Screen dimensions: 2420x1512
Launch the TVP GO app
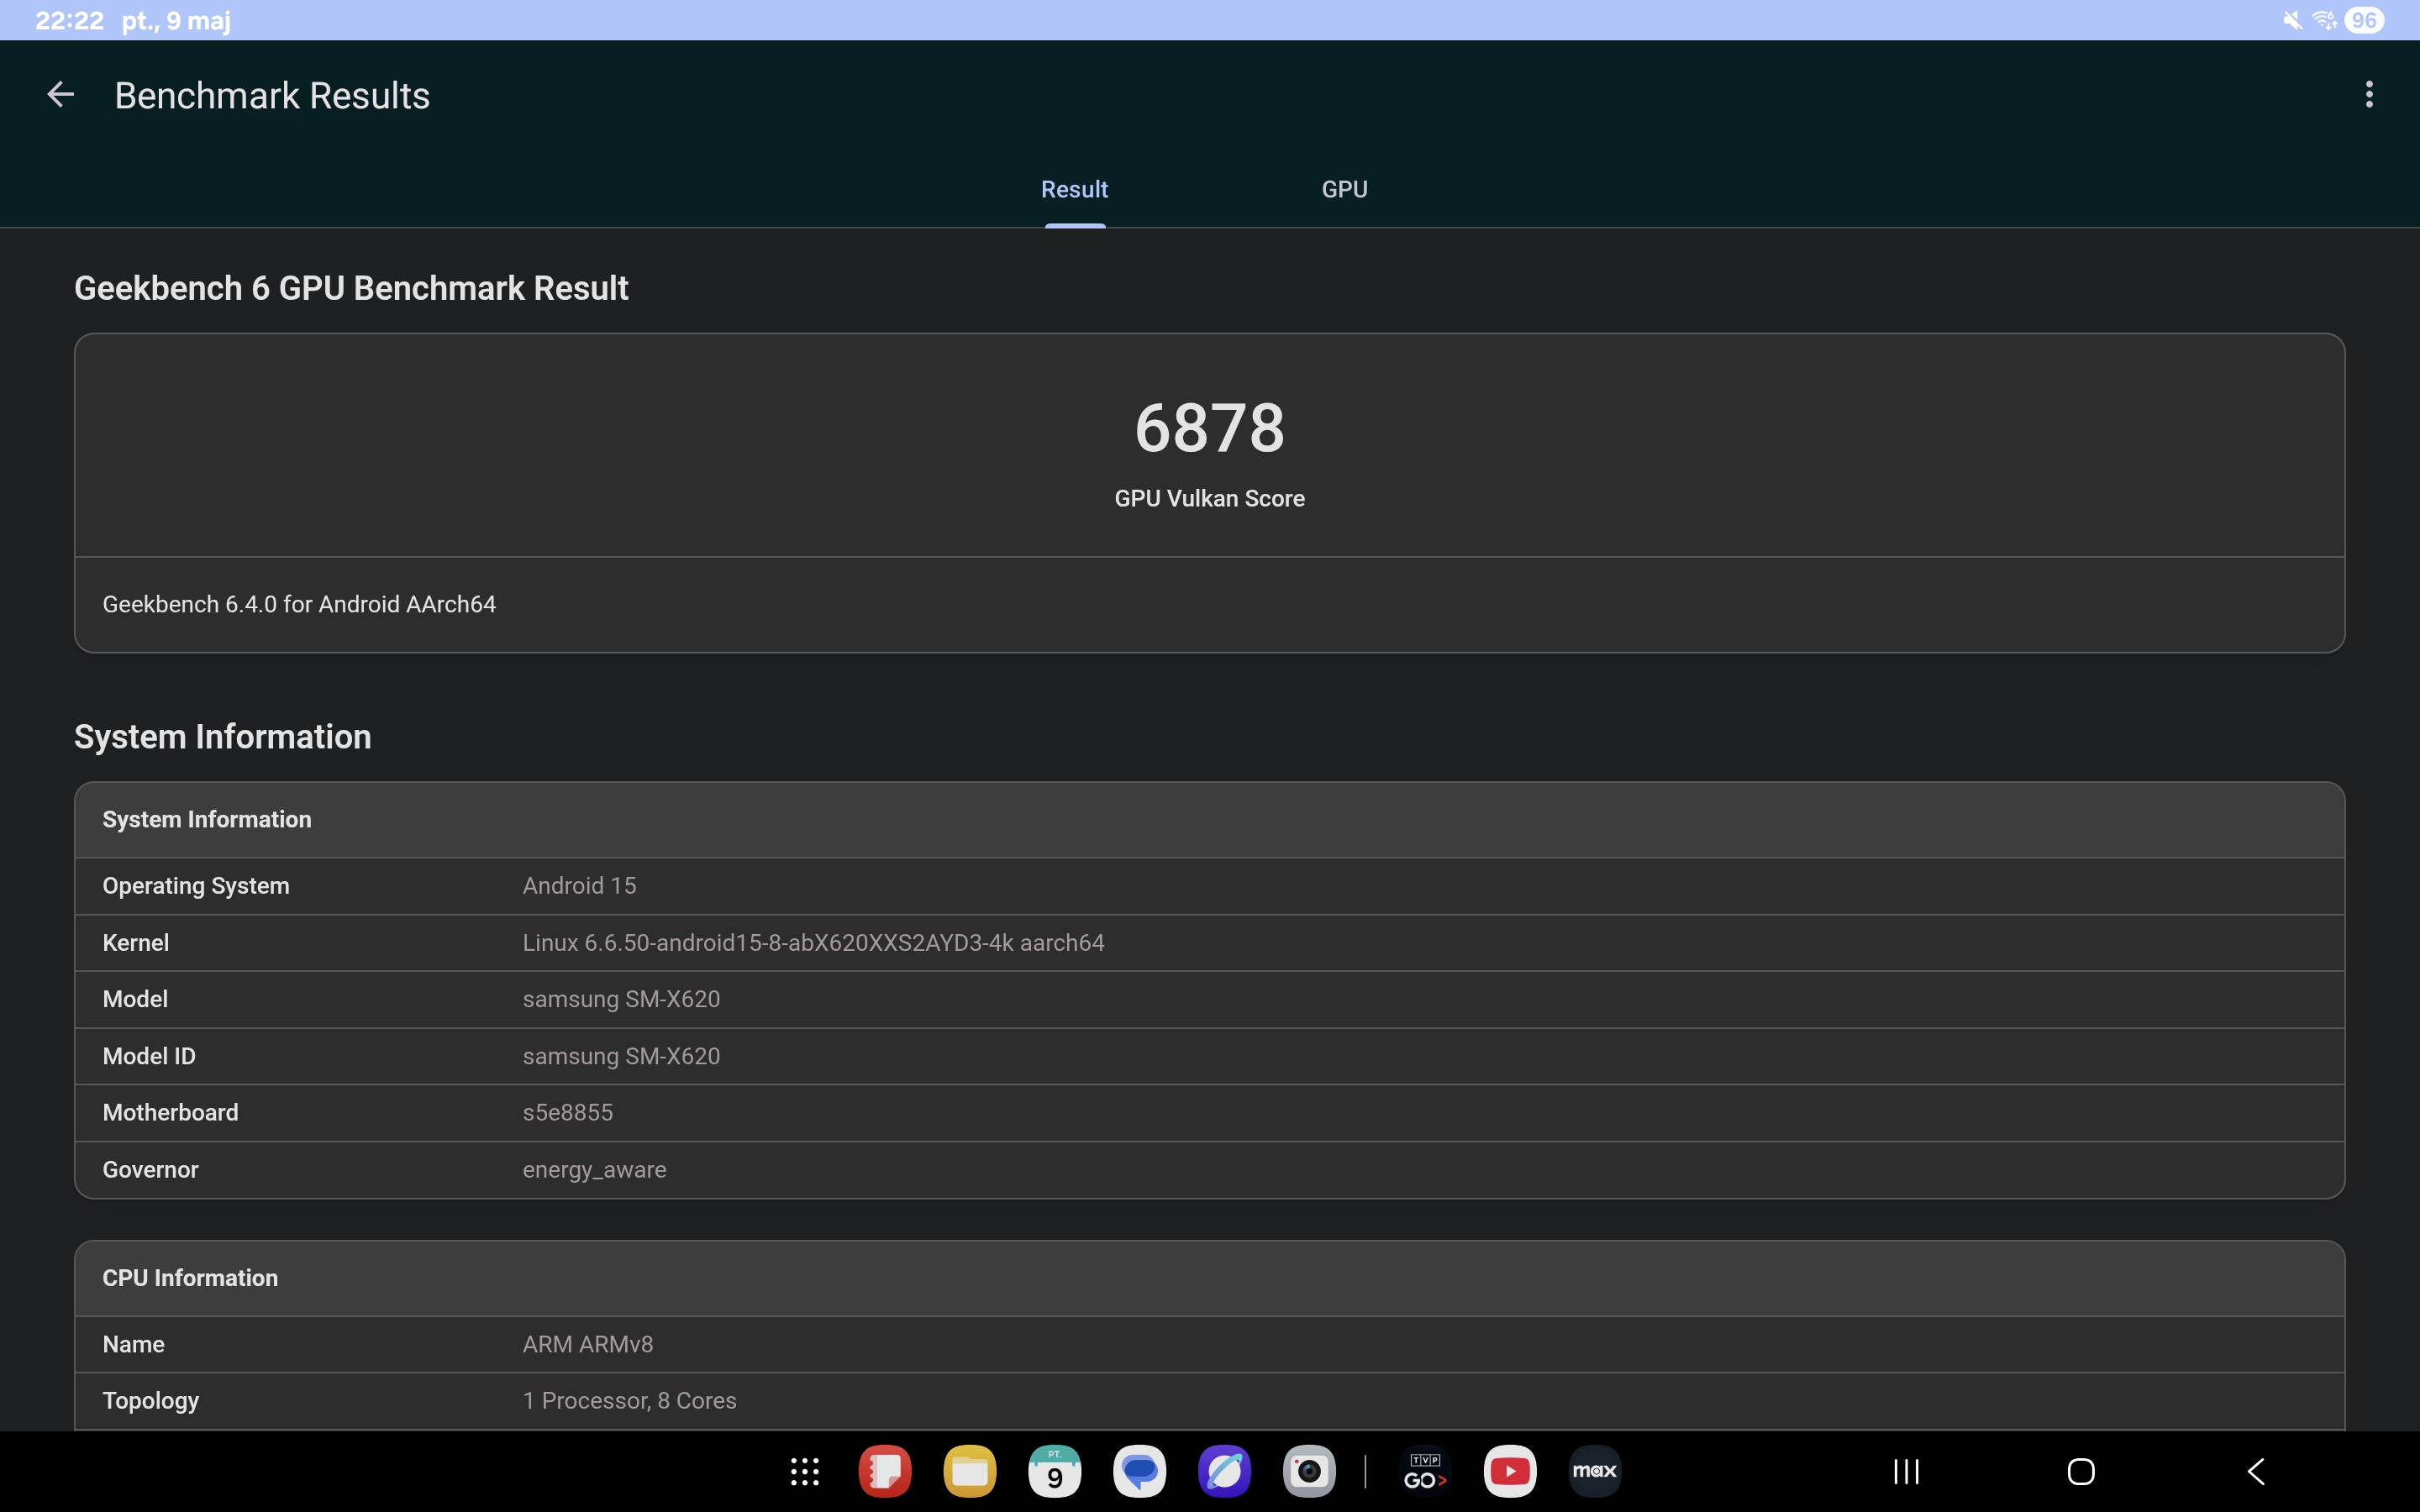pyautogui.click(x=1425, y=1471)
